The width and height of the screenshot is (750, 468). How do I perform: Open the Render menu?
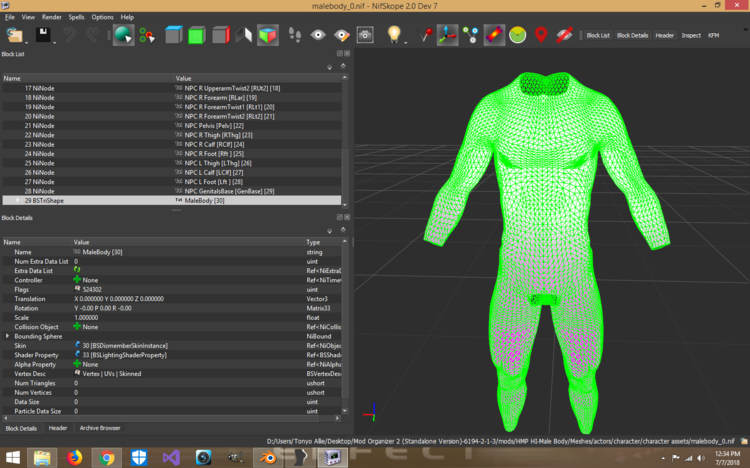coord(52,17)
